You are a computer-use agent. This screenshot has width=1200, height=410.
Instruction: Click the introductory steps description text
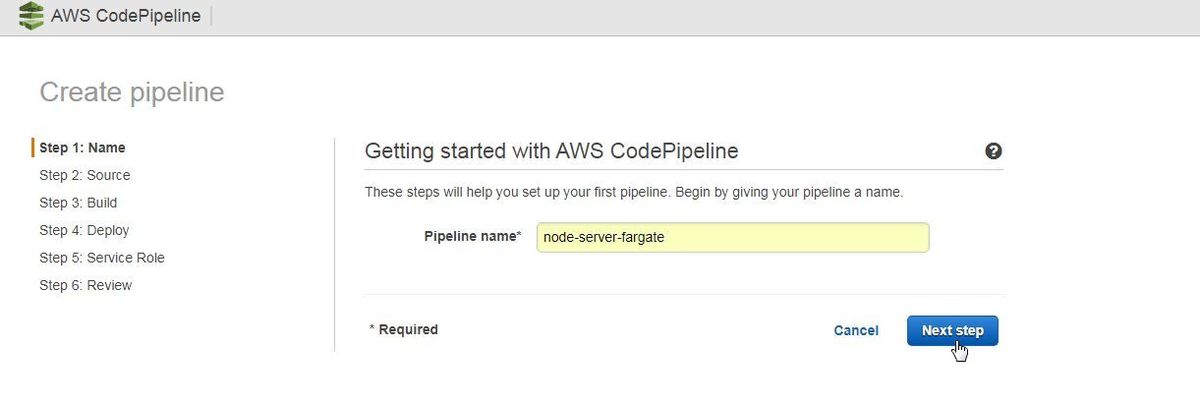pyautogui.click(x=634, y=191)
